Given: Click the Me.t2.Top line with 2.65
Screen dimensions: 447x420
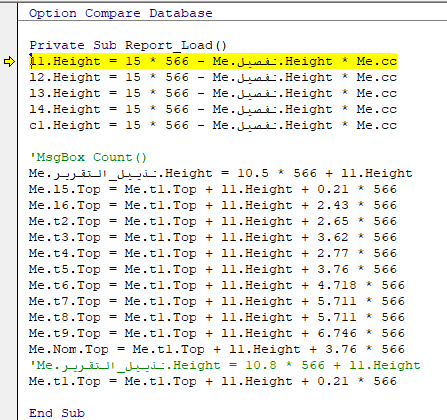Looking at the screenshot, I should click(213, 221).
